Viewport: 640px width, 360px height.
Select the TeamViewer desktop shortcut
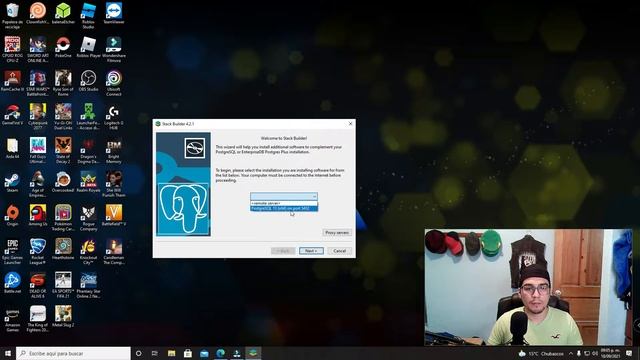pos(114,13)
